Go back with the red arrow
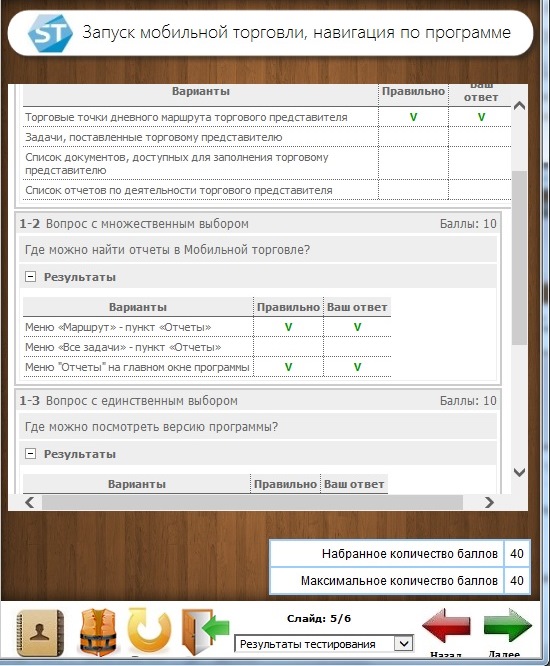Screen dimensions: 550x666 (446, 626)
